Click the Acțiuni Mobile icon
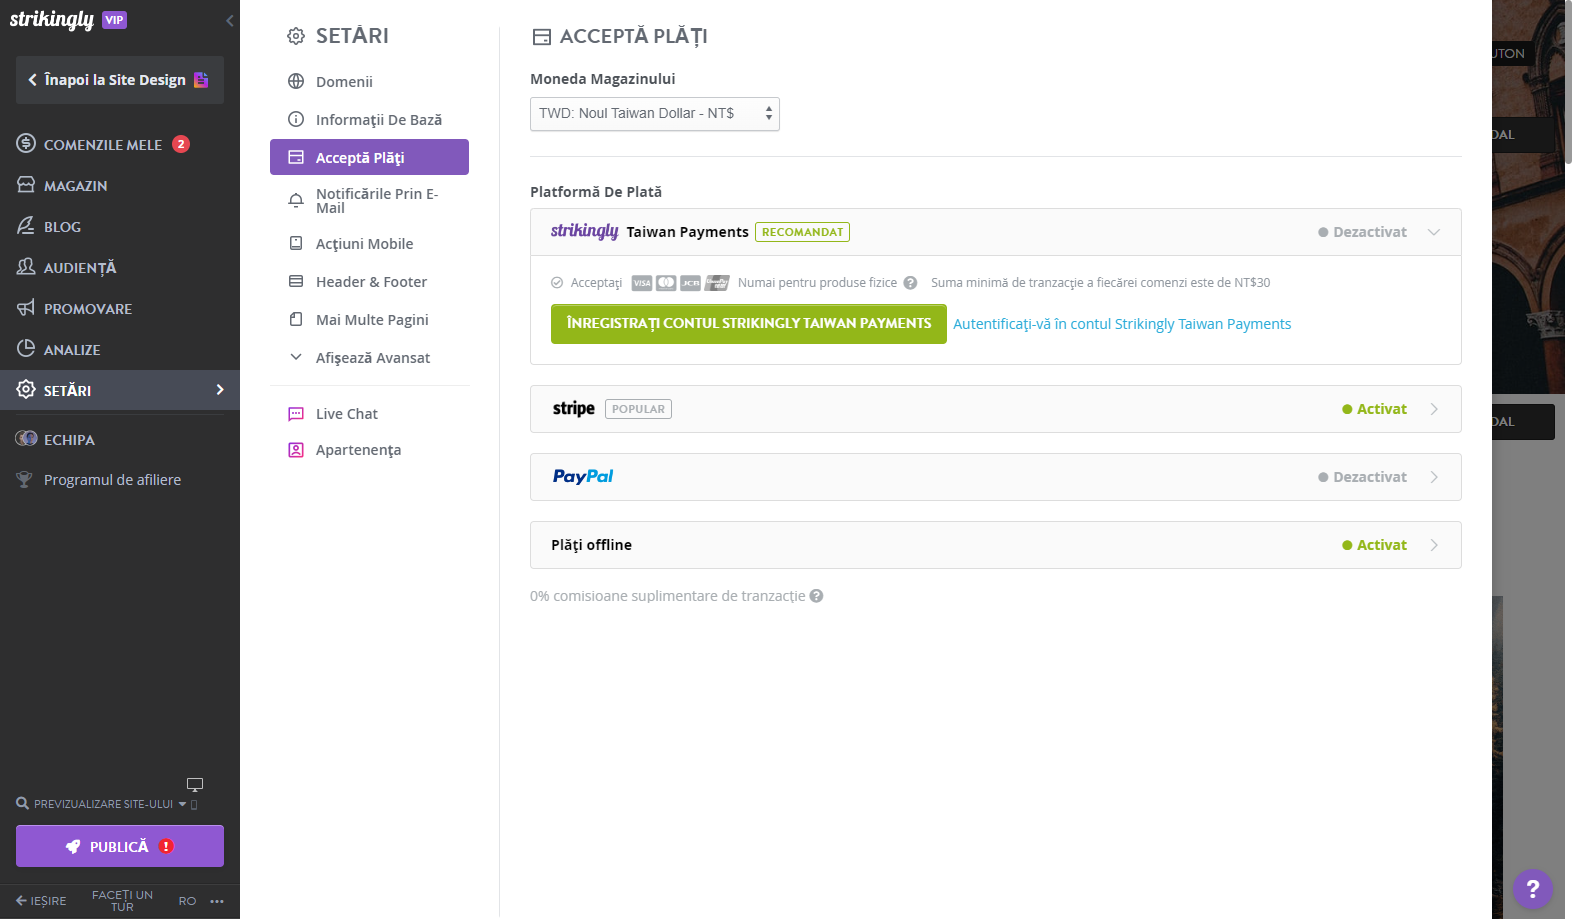1572x919 pixels. [x=296, y=243]
